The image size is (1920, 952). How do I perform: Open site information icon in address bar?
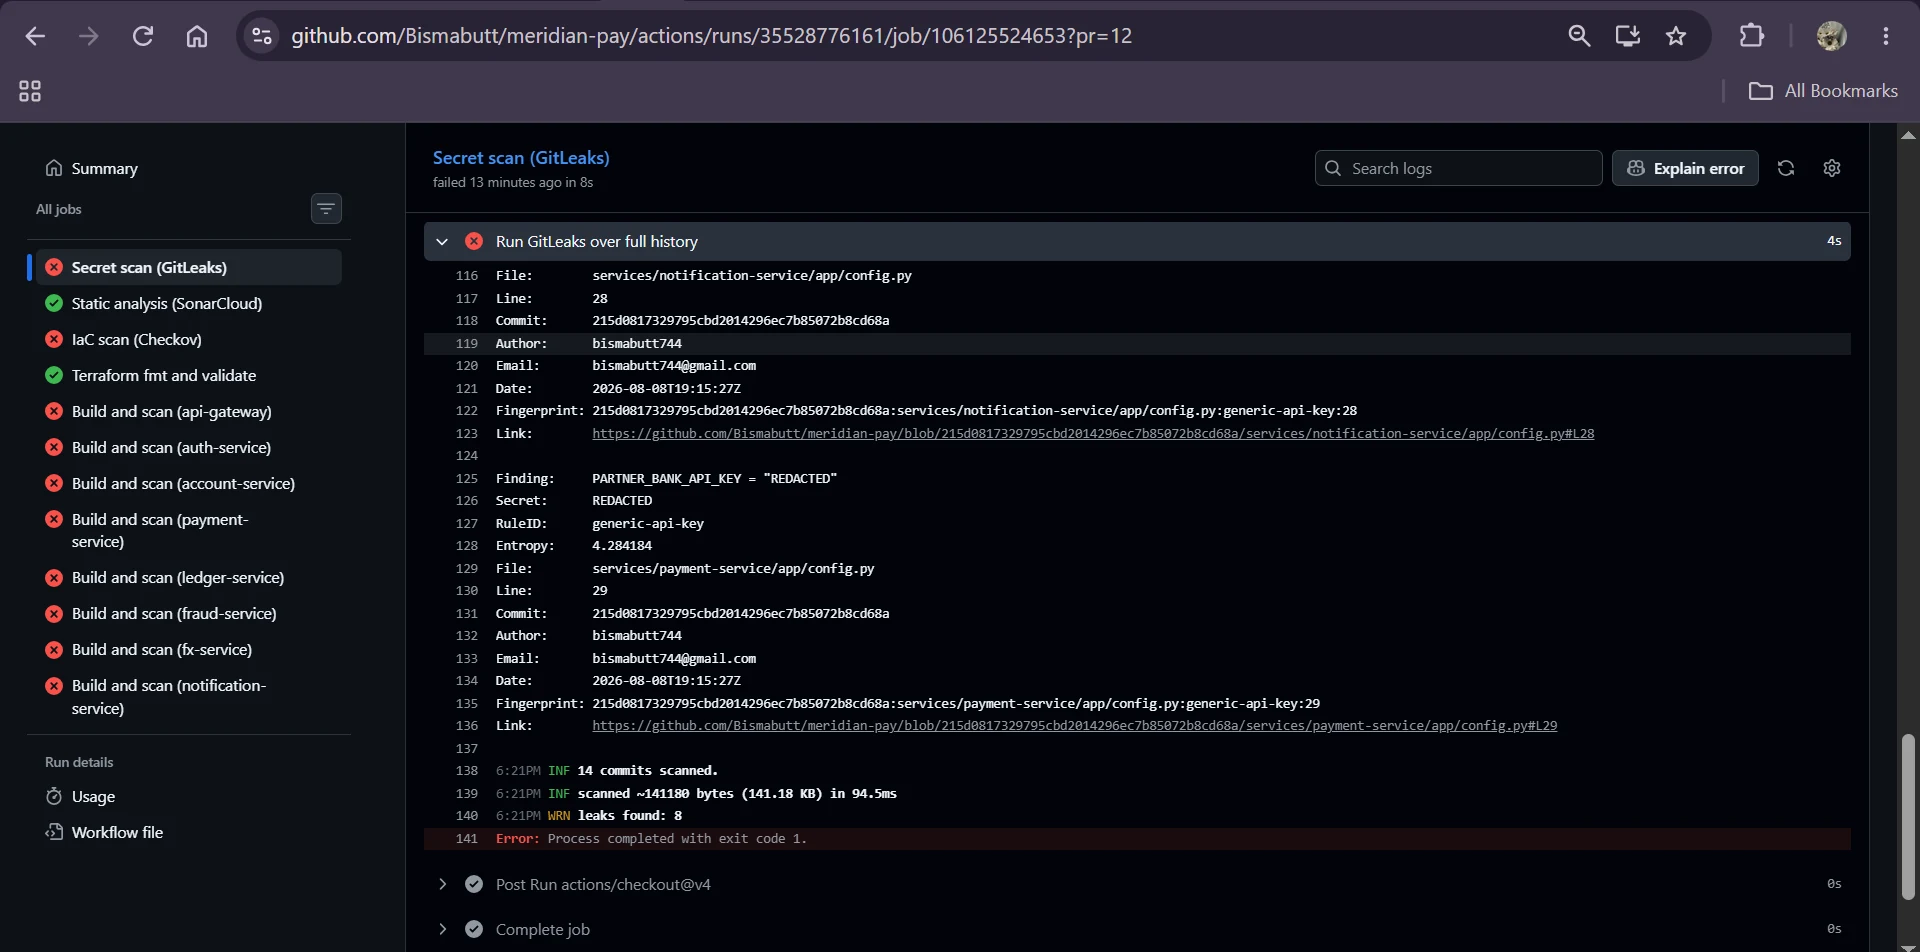point(262,36)
